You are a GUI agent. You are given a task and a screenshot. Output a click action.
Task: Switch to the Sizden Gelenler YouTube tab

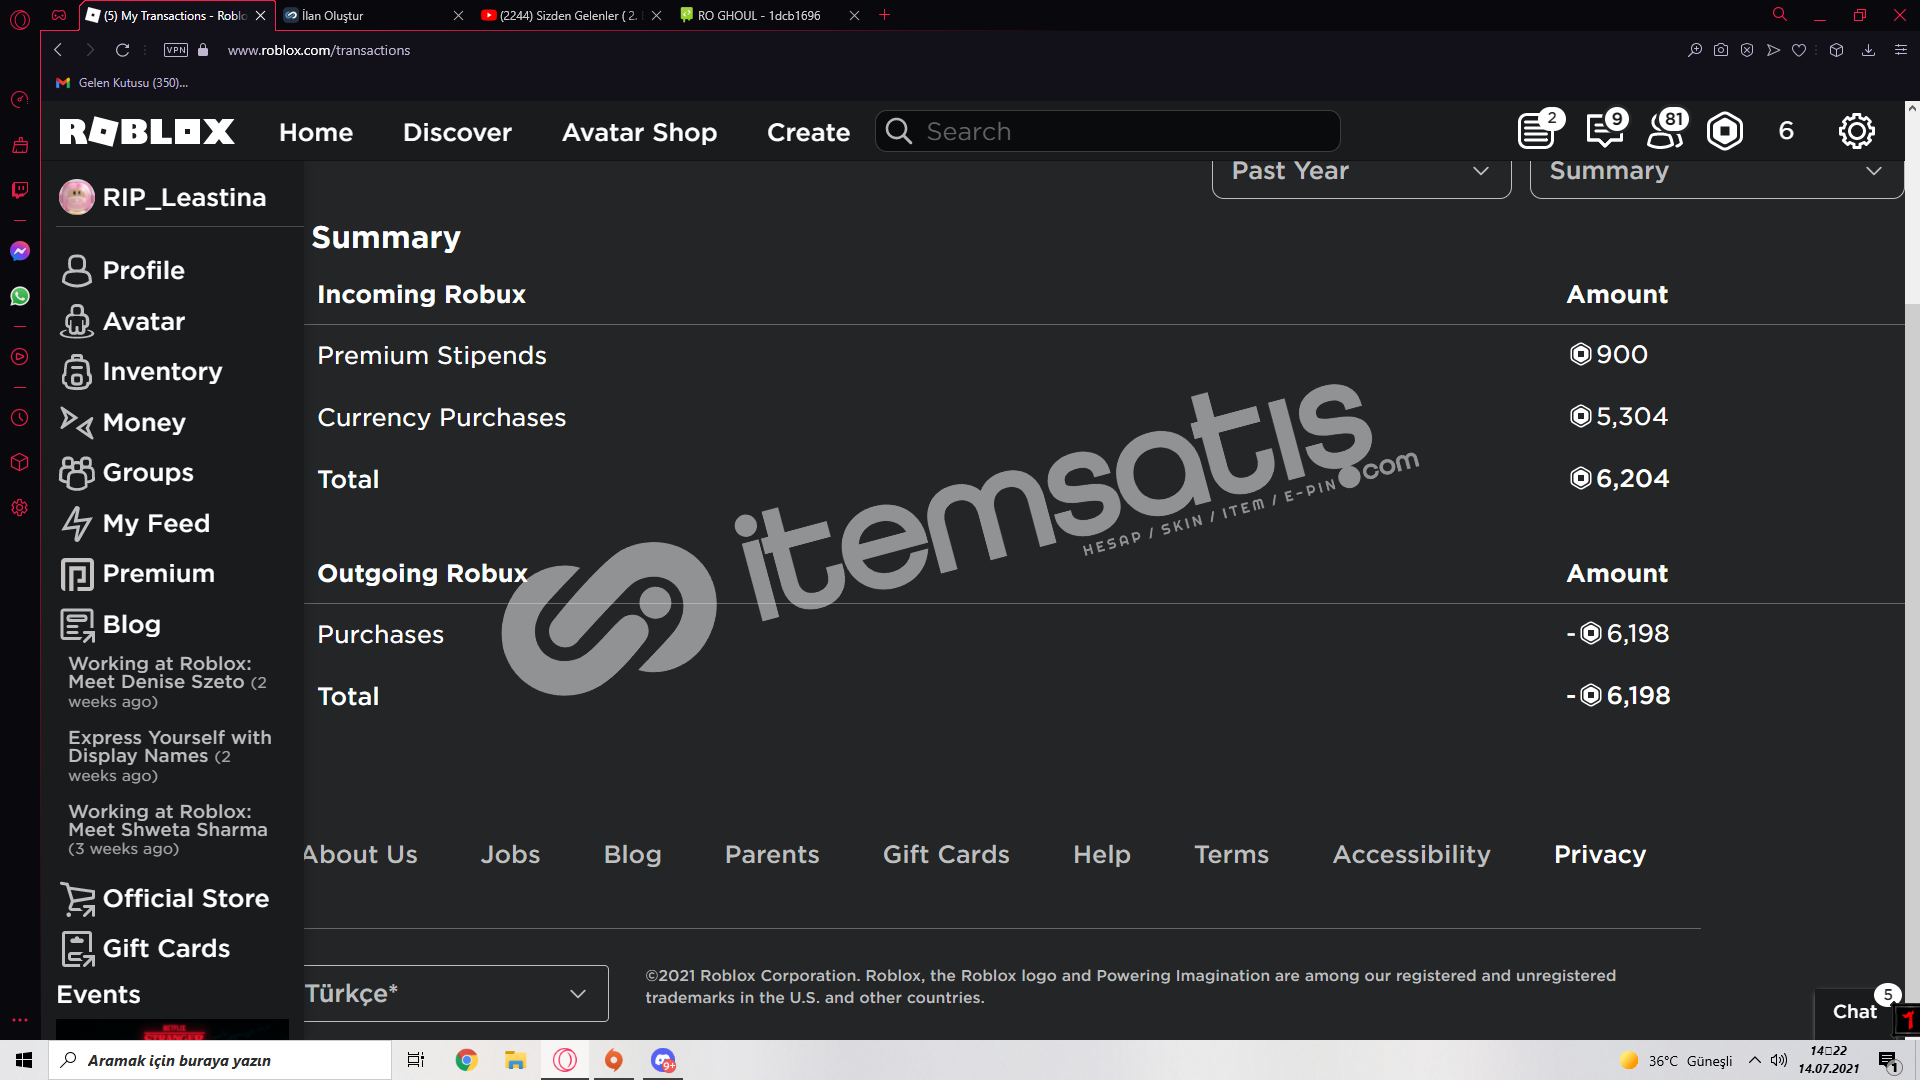click(570, 15)
